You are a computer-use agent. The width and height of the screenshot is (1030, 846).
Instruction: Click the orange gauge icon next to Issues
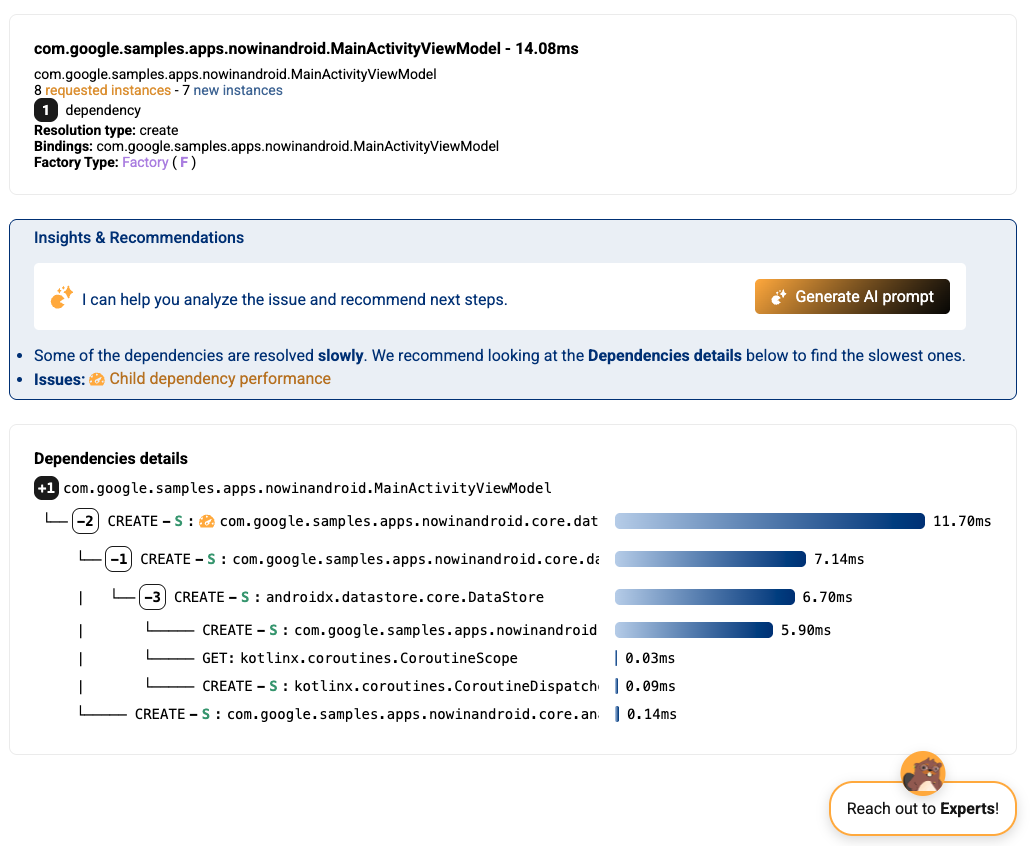(x=97, y=380)
